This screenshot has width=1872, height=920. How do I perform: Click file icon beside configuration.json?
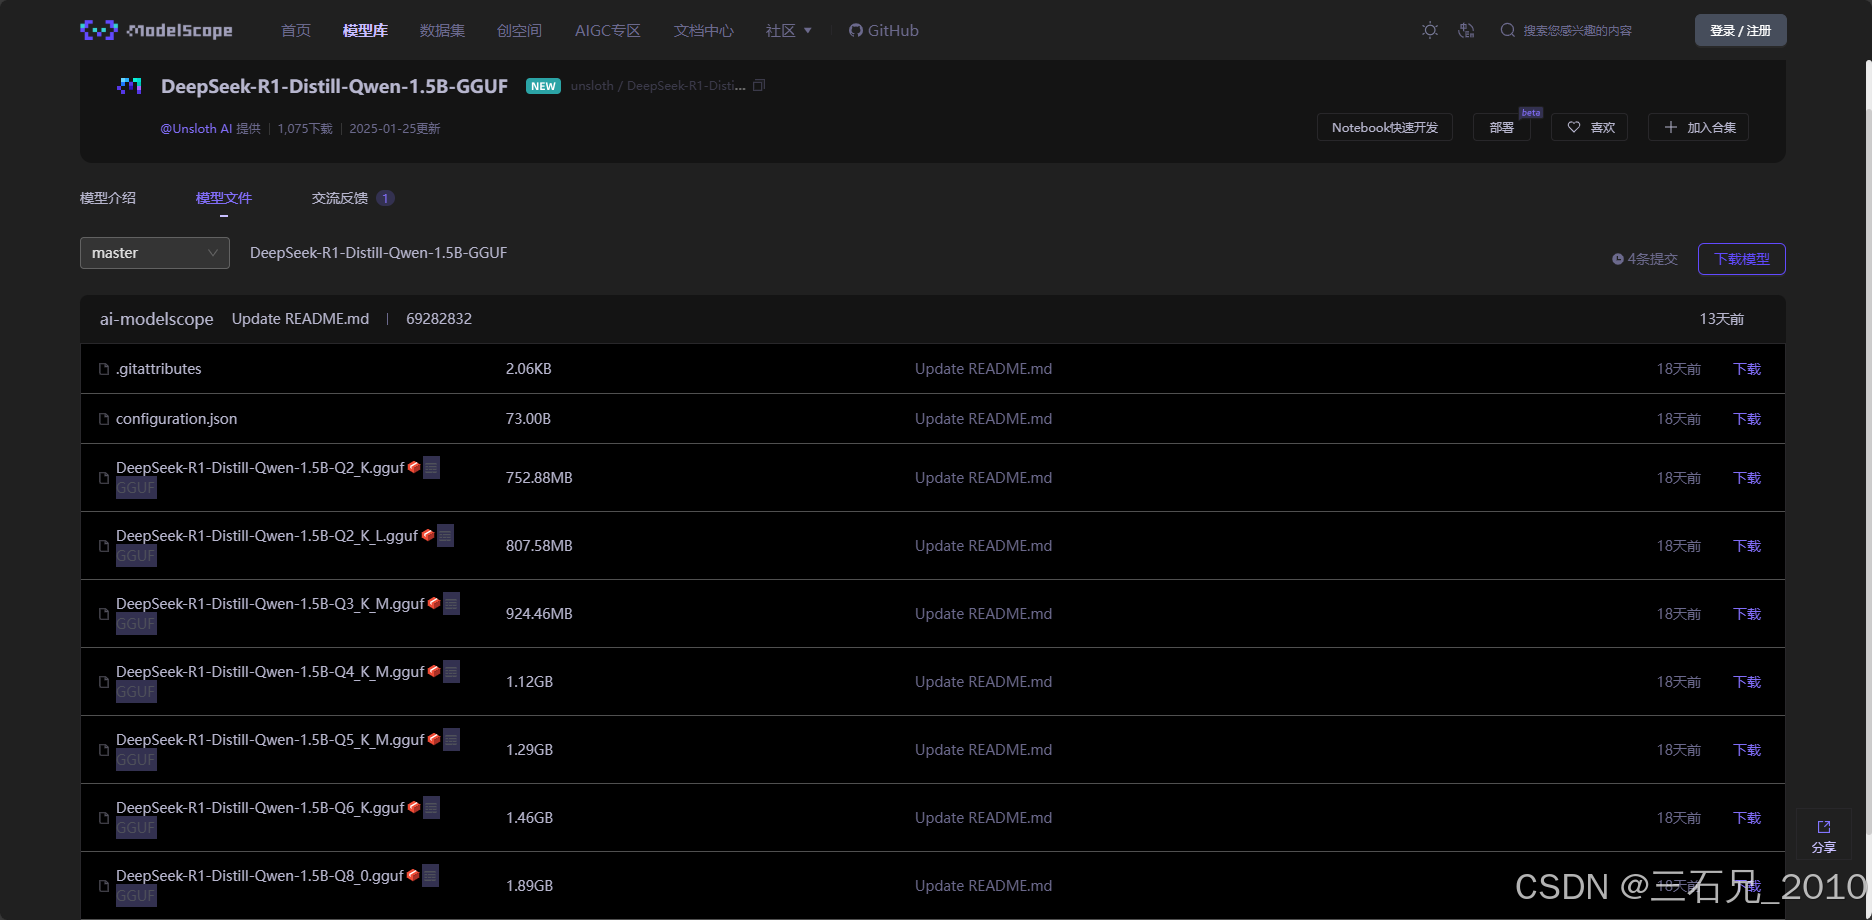(104, 419)
